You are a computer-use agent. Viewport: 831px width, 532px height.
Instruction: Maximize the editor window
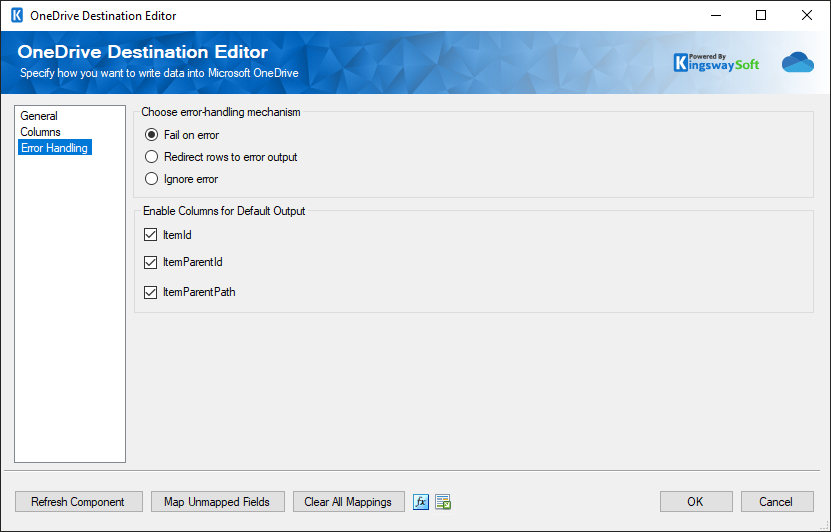(761, 15)
